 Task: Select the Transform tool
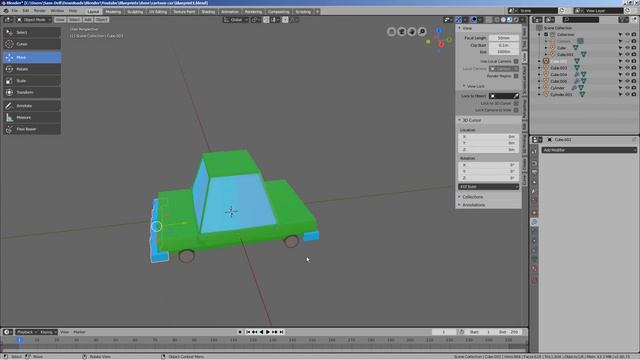point(32,92)
